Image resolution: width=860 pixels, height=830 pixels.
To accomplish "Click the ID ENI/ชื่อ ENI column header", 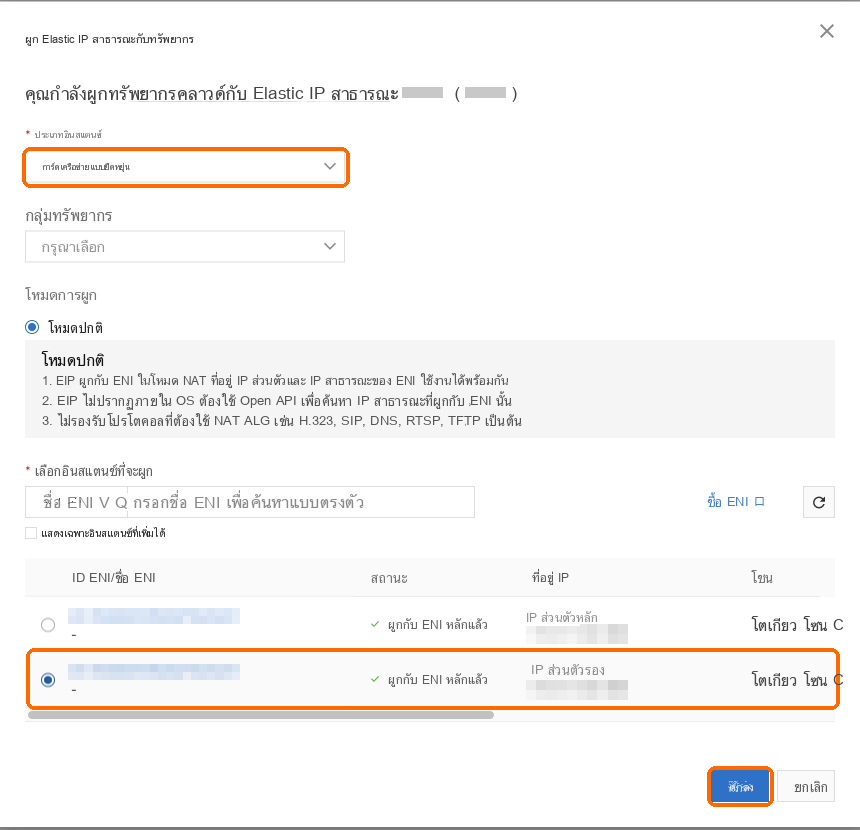I will 114,578.
